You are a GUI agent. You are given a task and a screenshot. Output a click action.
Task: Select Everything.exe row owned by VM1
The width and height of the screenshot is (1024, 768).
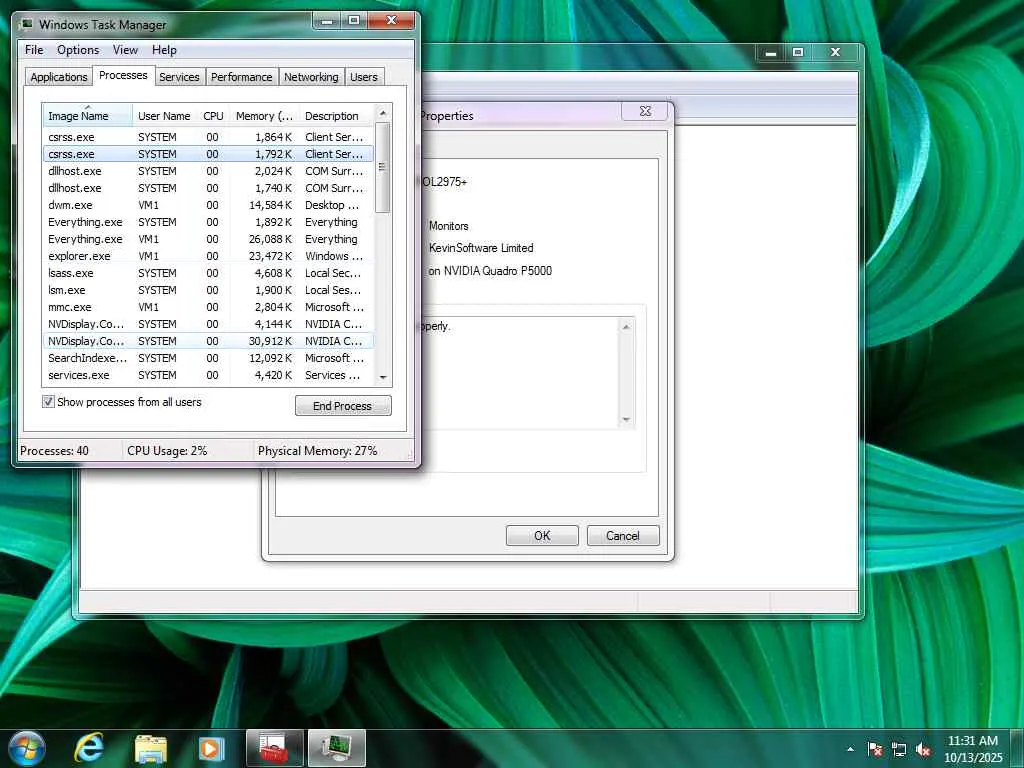click(x=208, y=239)
